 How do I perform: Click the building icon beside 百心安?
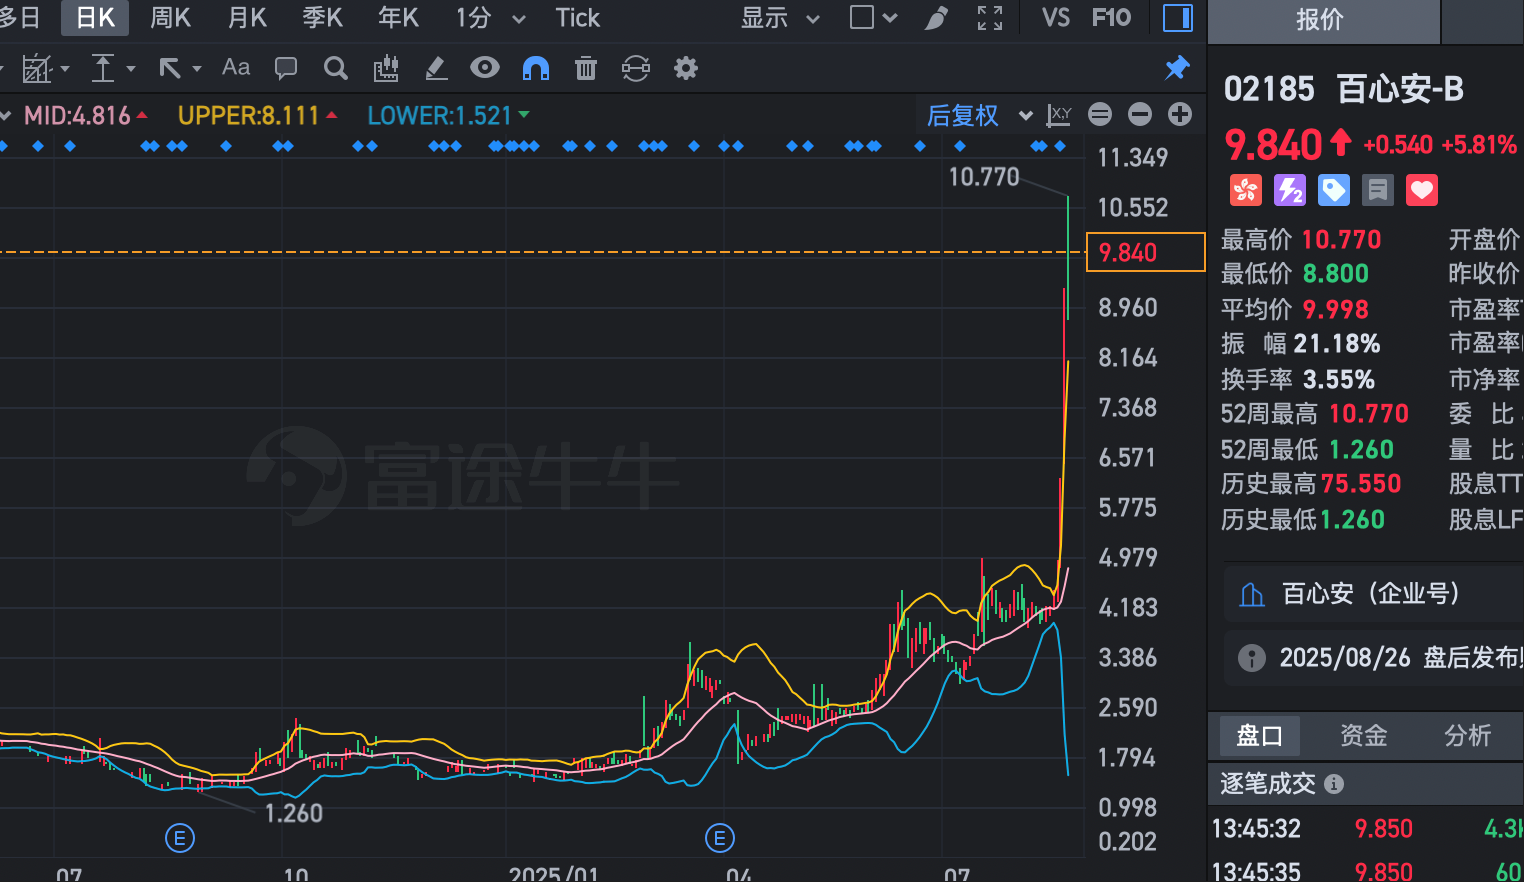pyautogui.click(x=1252, y=595)
